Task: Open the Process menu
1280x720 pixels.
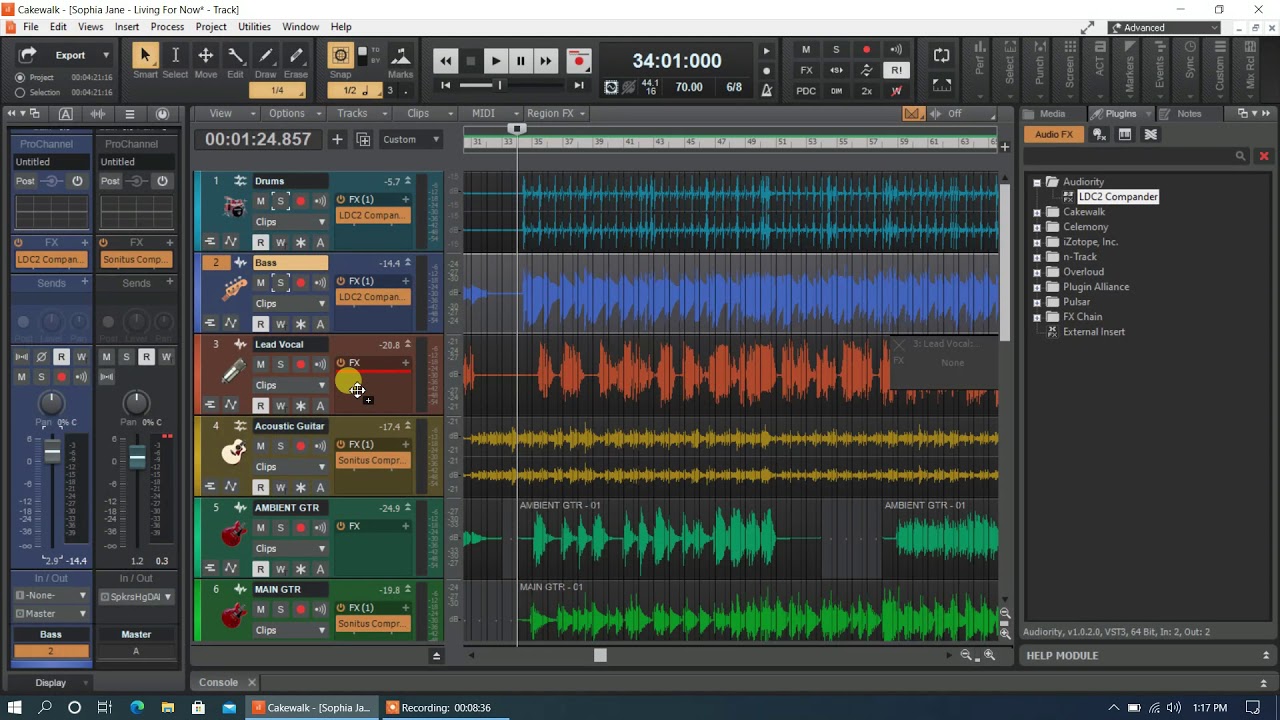Action: [x=166, y=27]
